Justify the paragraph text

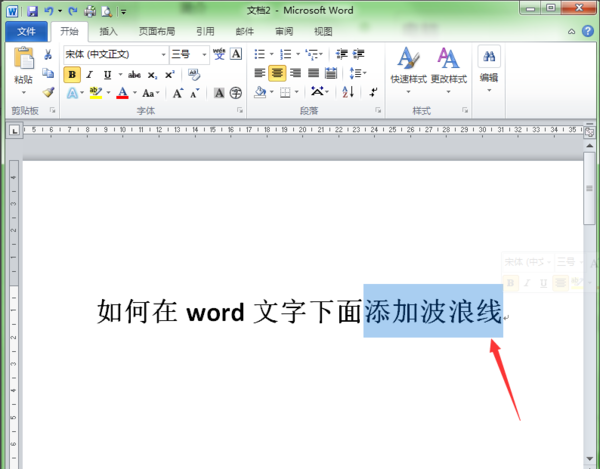[x=313, y=73]
